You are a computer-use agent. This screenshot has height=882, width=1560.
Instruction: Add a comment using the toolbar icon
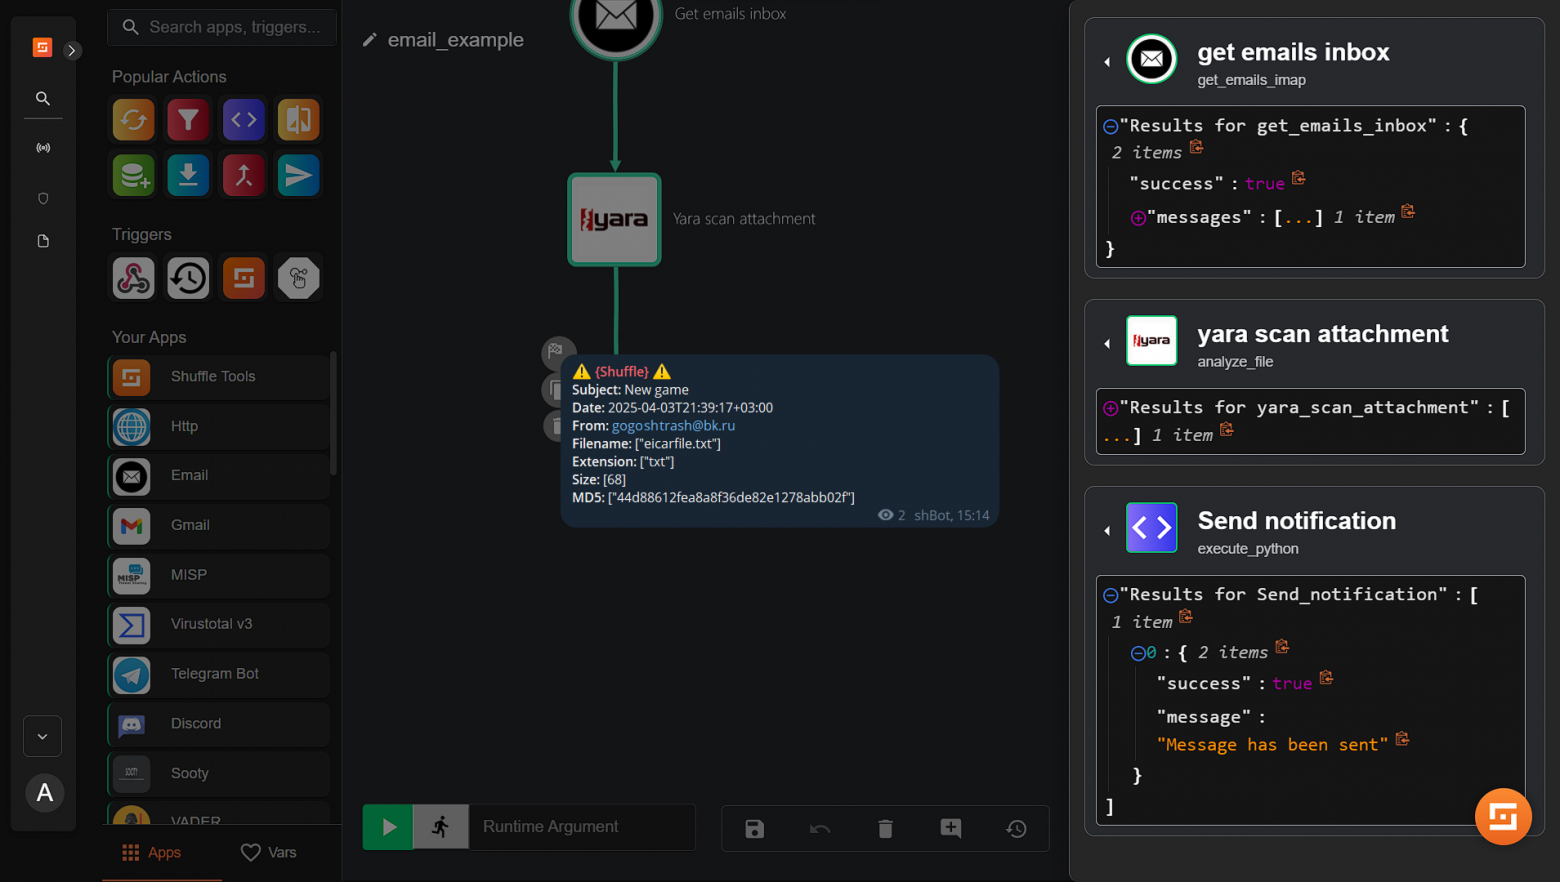click(951, 829)
